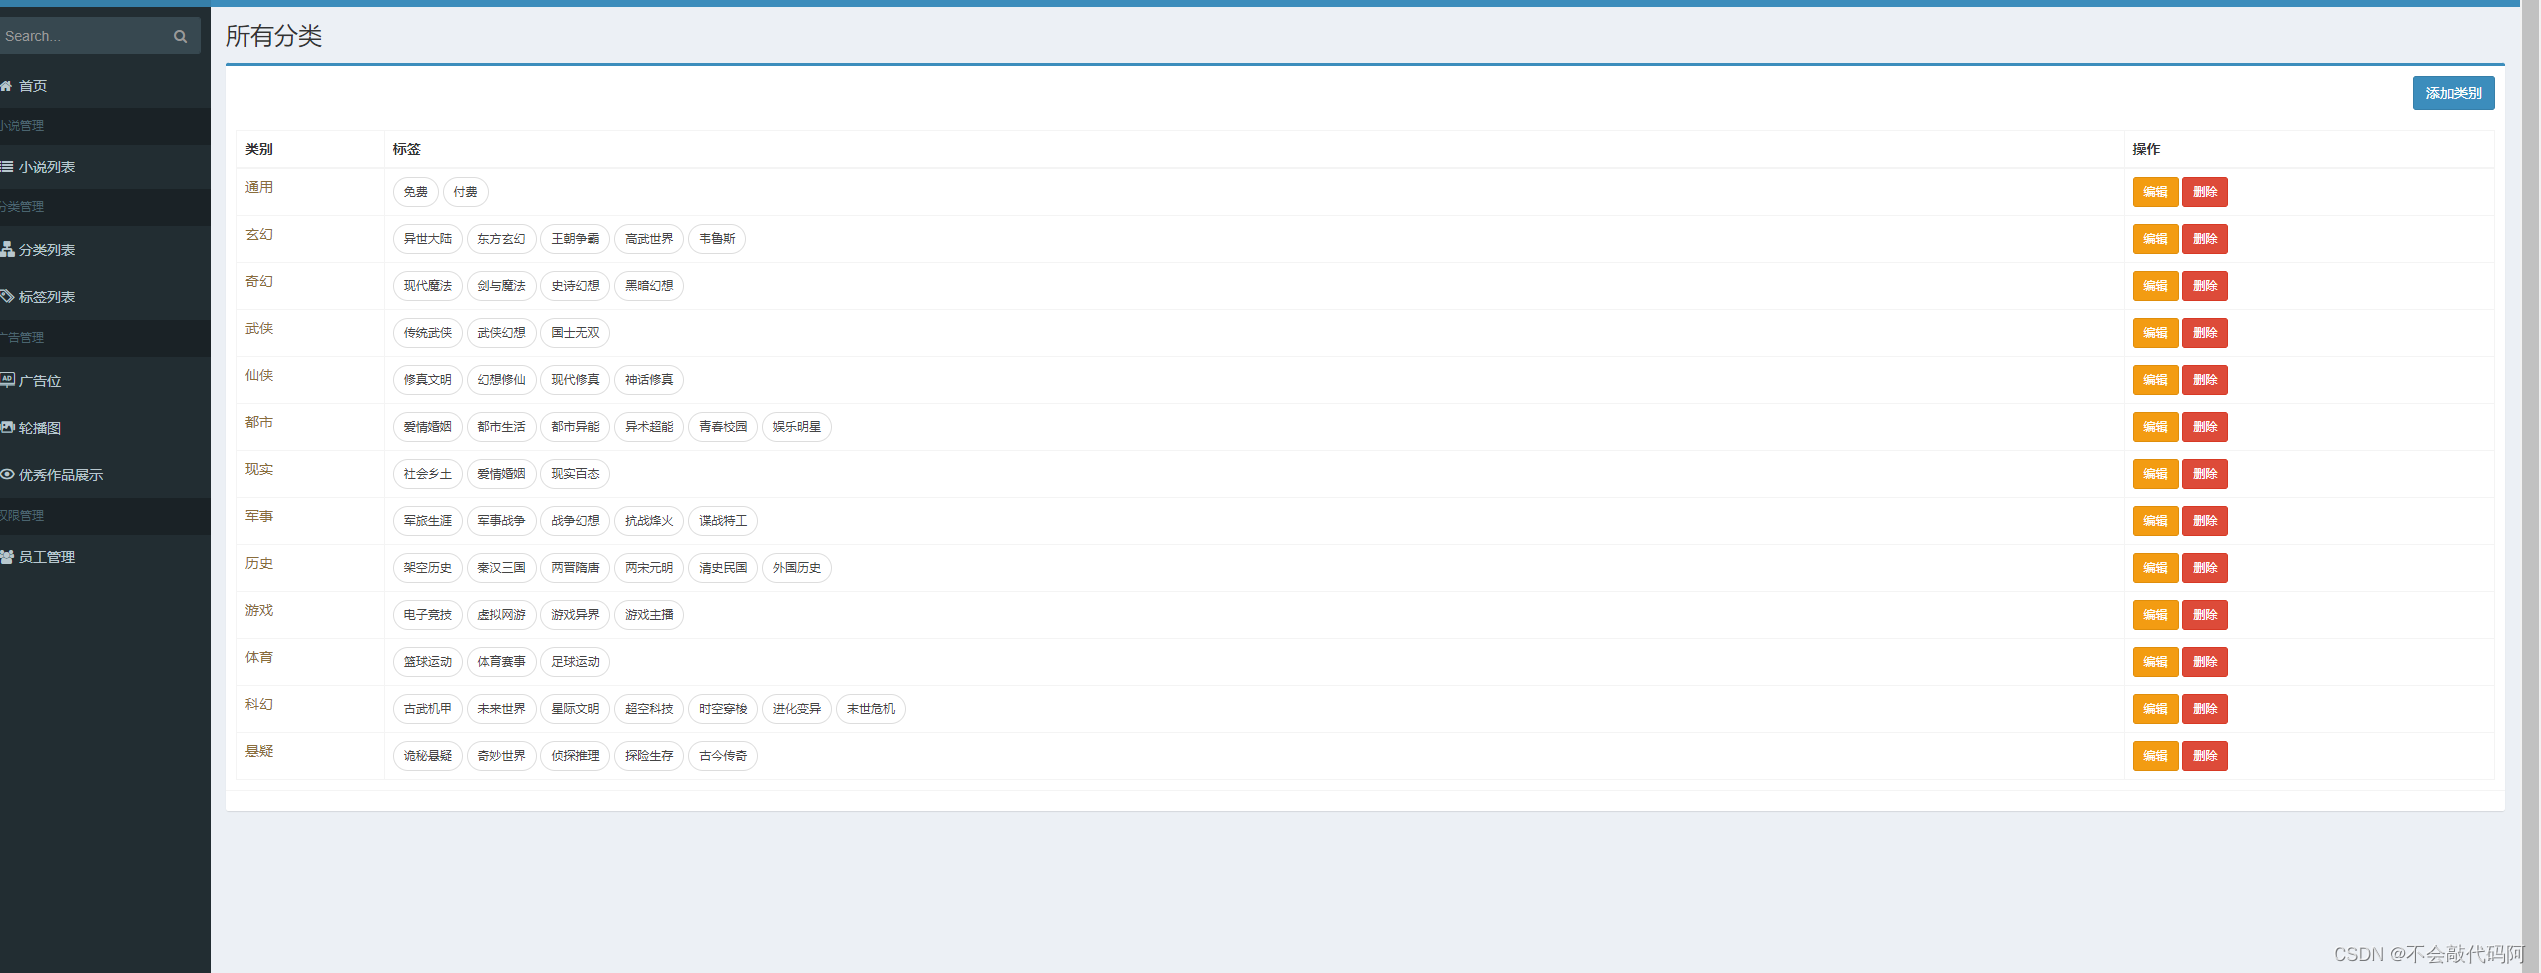
Task: Click the 东方玄幻 tag
Action: [501, 239]
